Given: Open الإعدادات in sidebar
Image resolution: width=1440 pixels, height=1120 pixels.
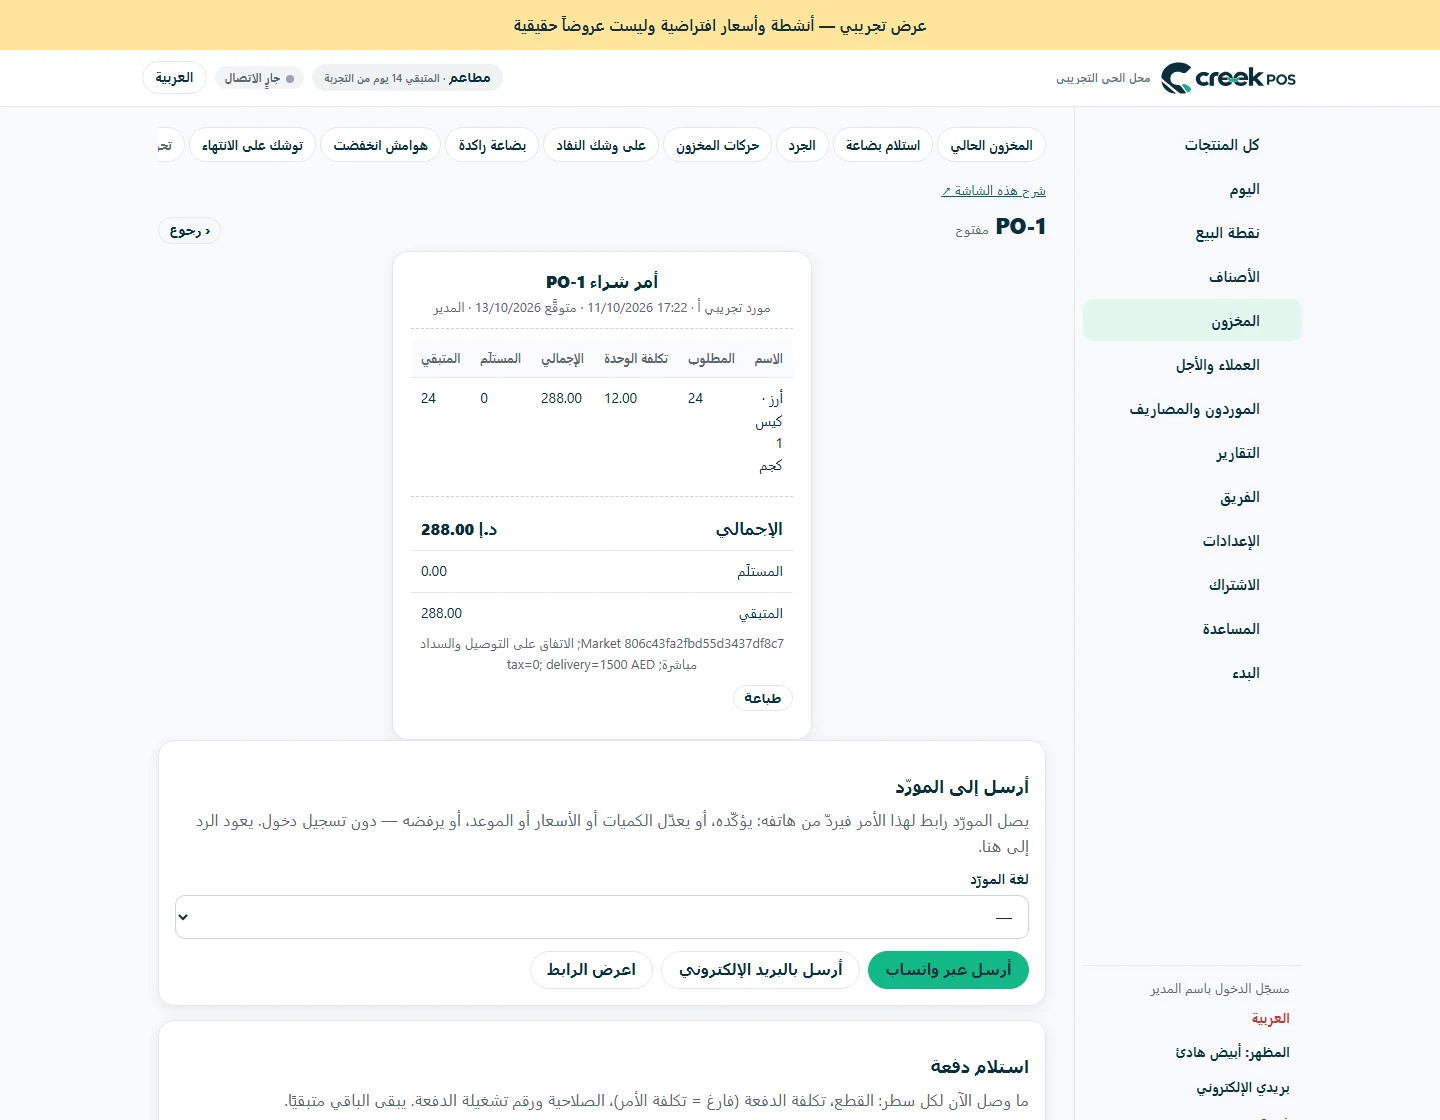Looking at the screenshot, I should (1192, 541).
